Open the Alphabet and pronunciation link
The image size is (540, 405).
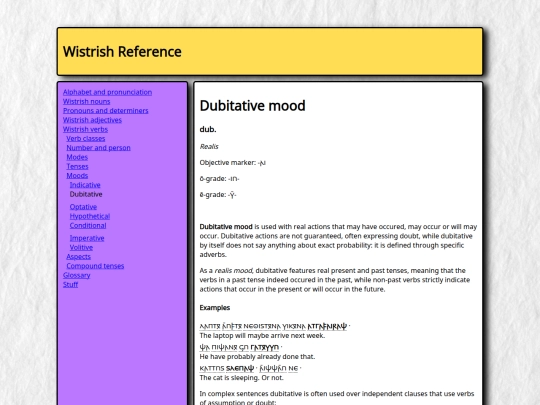click(x=107, y=92)
